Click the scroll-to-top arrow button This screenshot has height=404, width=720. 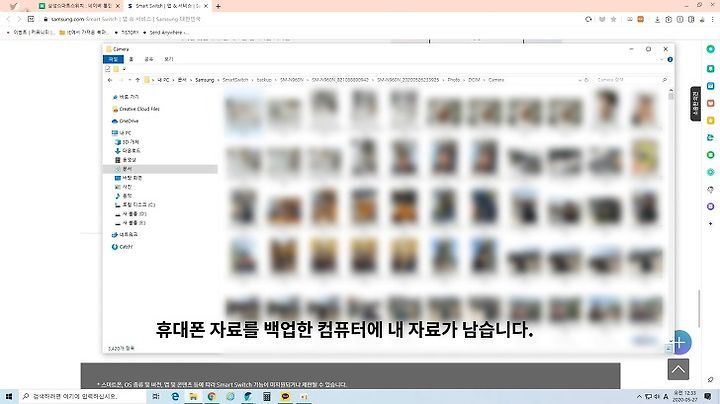[678, 370]
